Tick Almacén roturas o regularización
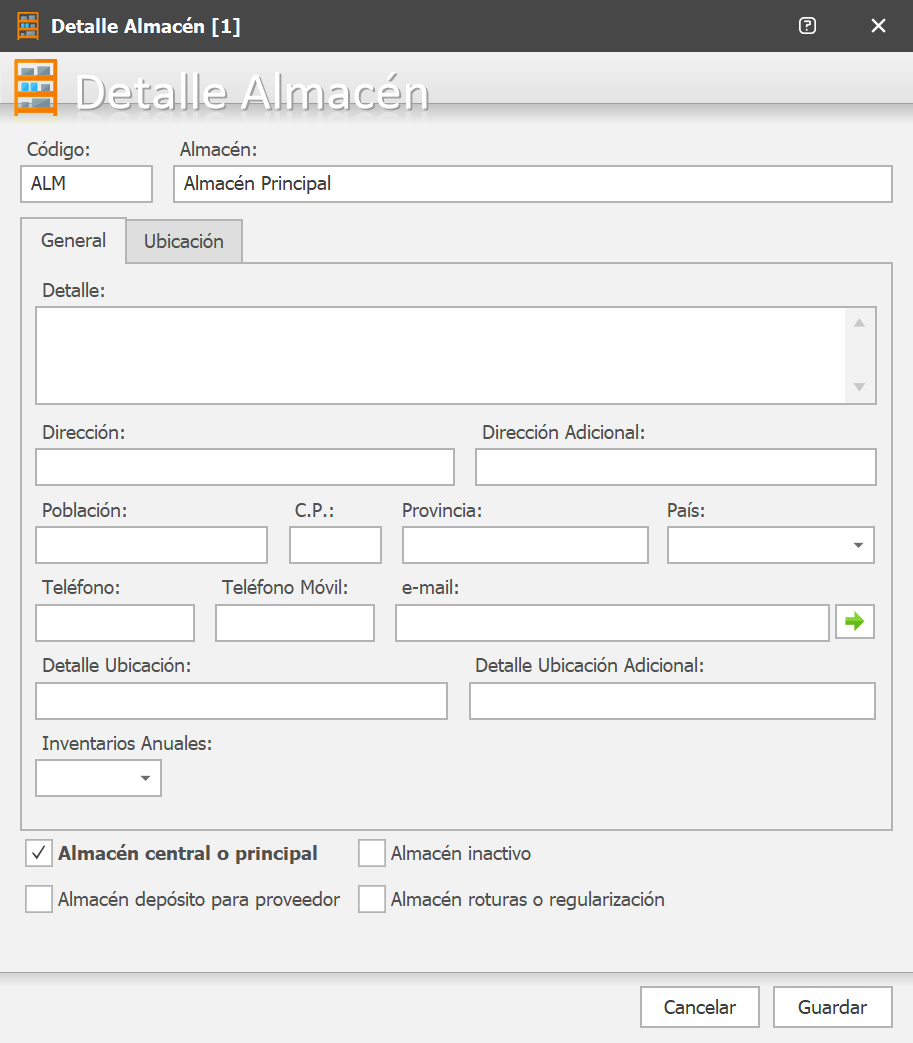This screenshot has width=913, height=1043. [x=372, y=899]
